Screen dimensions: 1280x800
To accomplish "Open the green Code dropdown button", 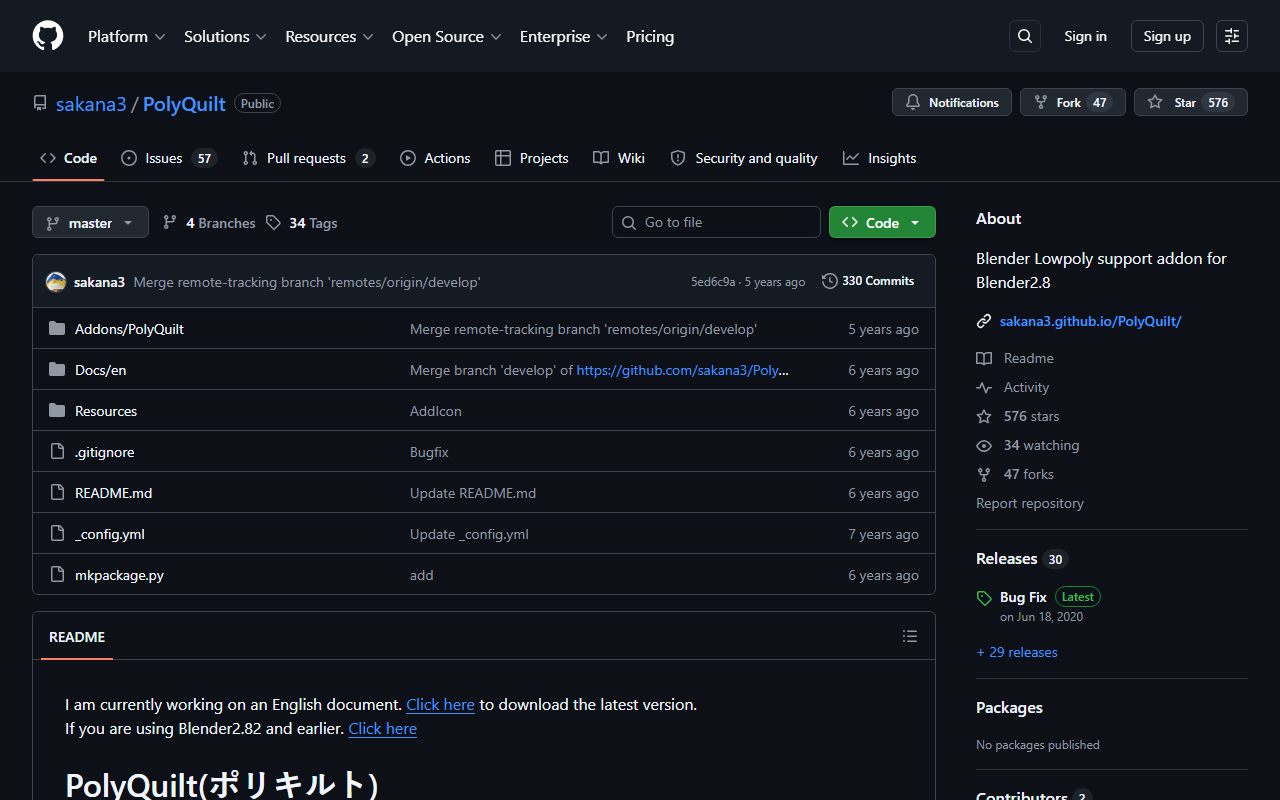I will coord(882,222).
